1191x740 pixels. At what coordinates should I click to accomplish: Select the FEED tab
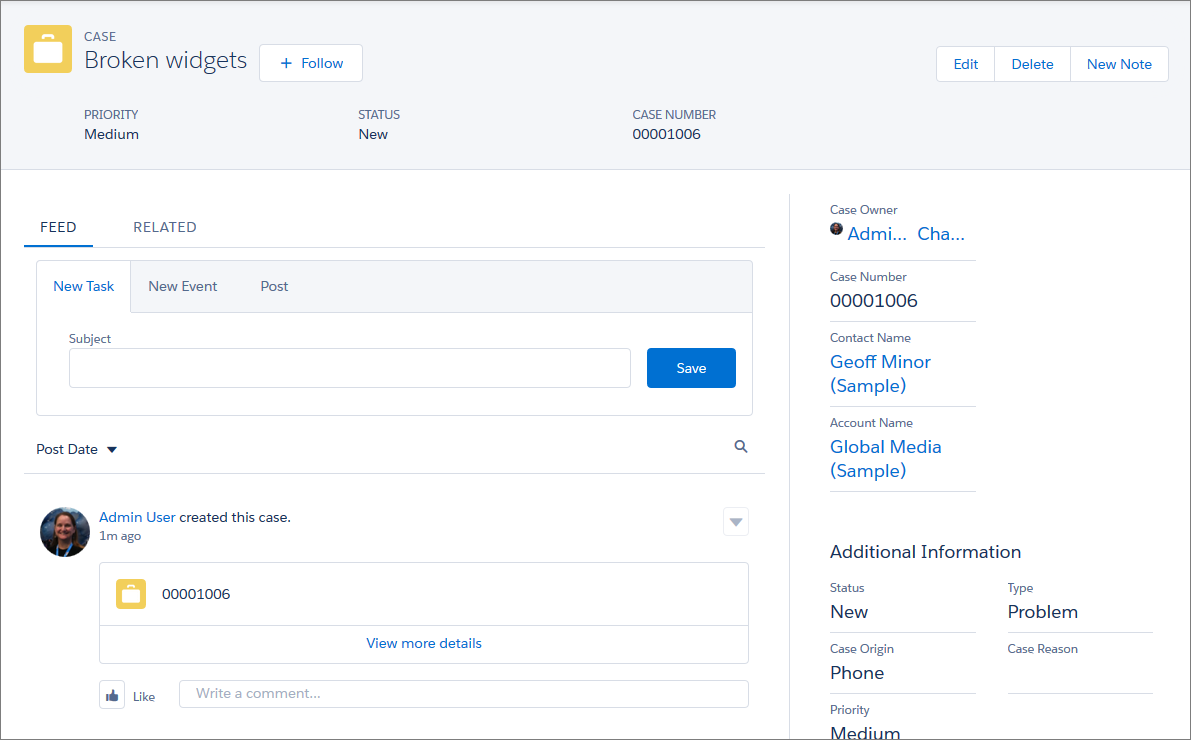click(58, 227)
